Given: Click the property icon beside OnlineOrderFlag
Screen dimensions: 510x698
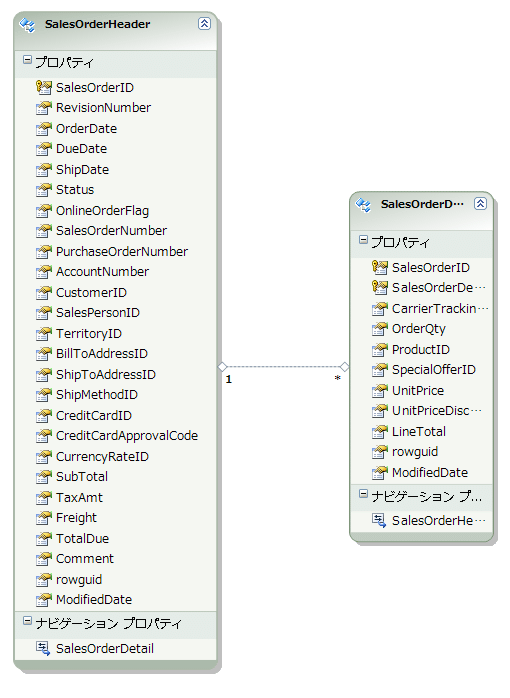Looking at the screenshot, I should coord(44,211).
